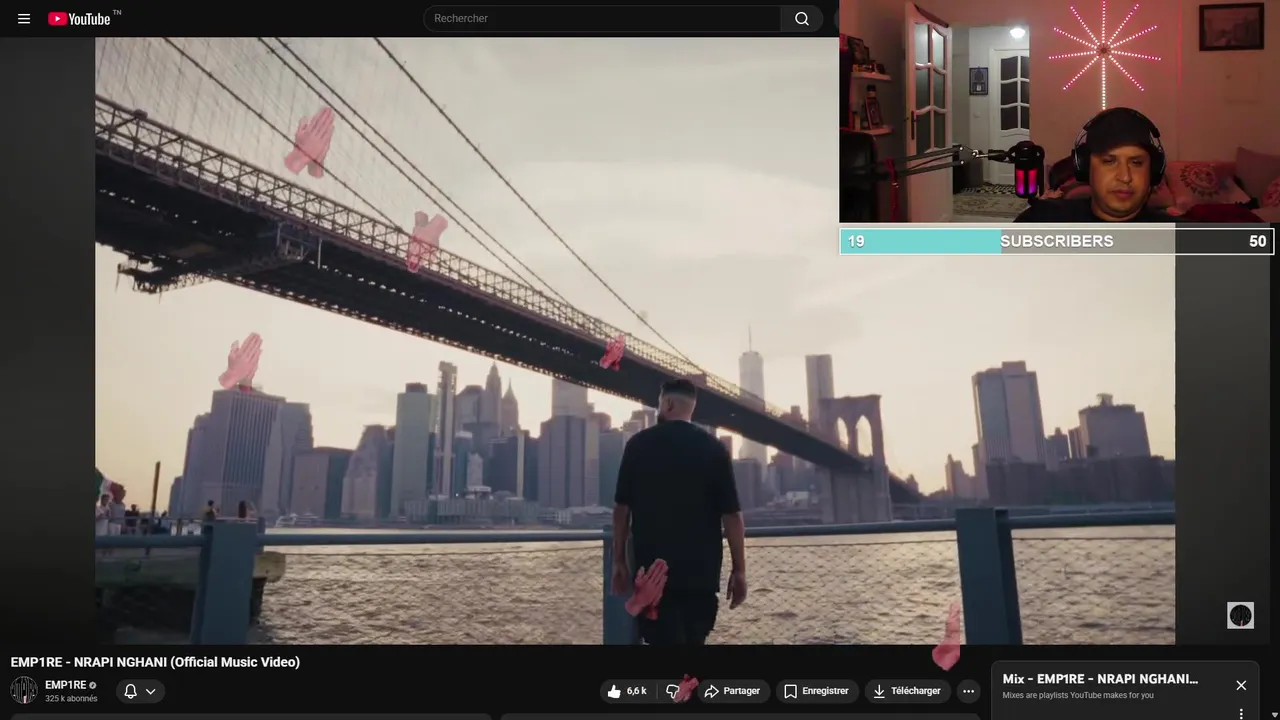Open the Mix playlist vertical dots menu

(x=1241, y=714)
